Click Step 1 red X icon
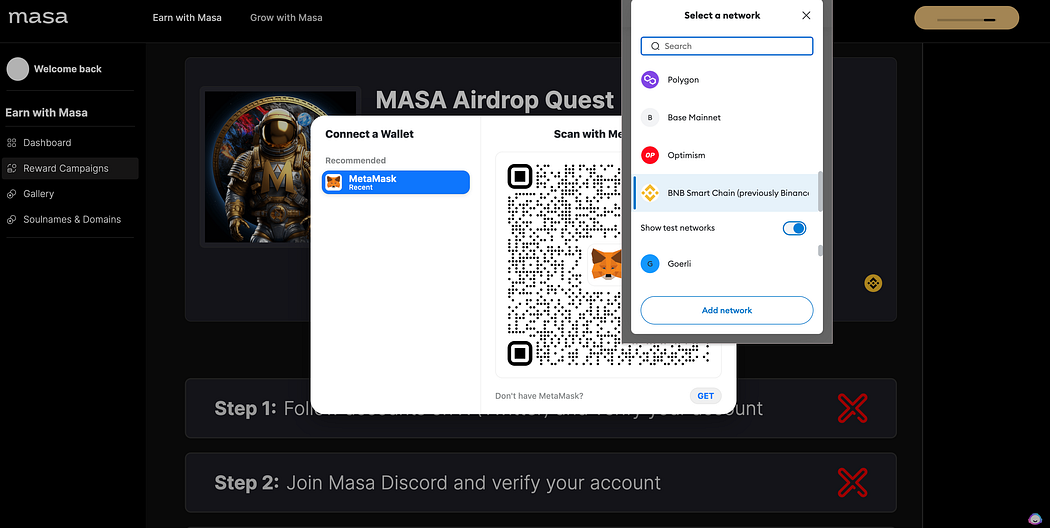The width and height of the screenshot is (1050, 528). [852, 408]
